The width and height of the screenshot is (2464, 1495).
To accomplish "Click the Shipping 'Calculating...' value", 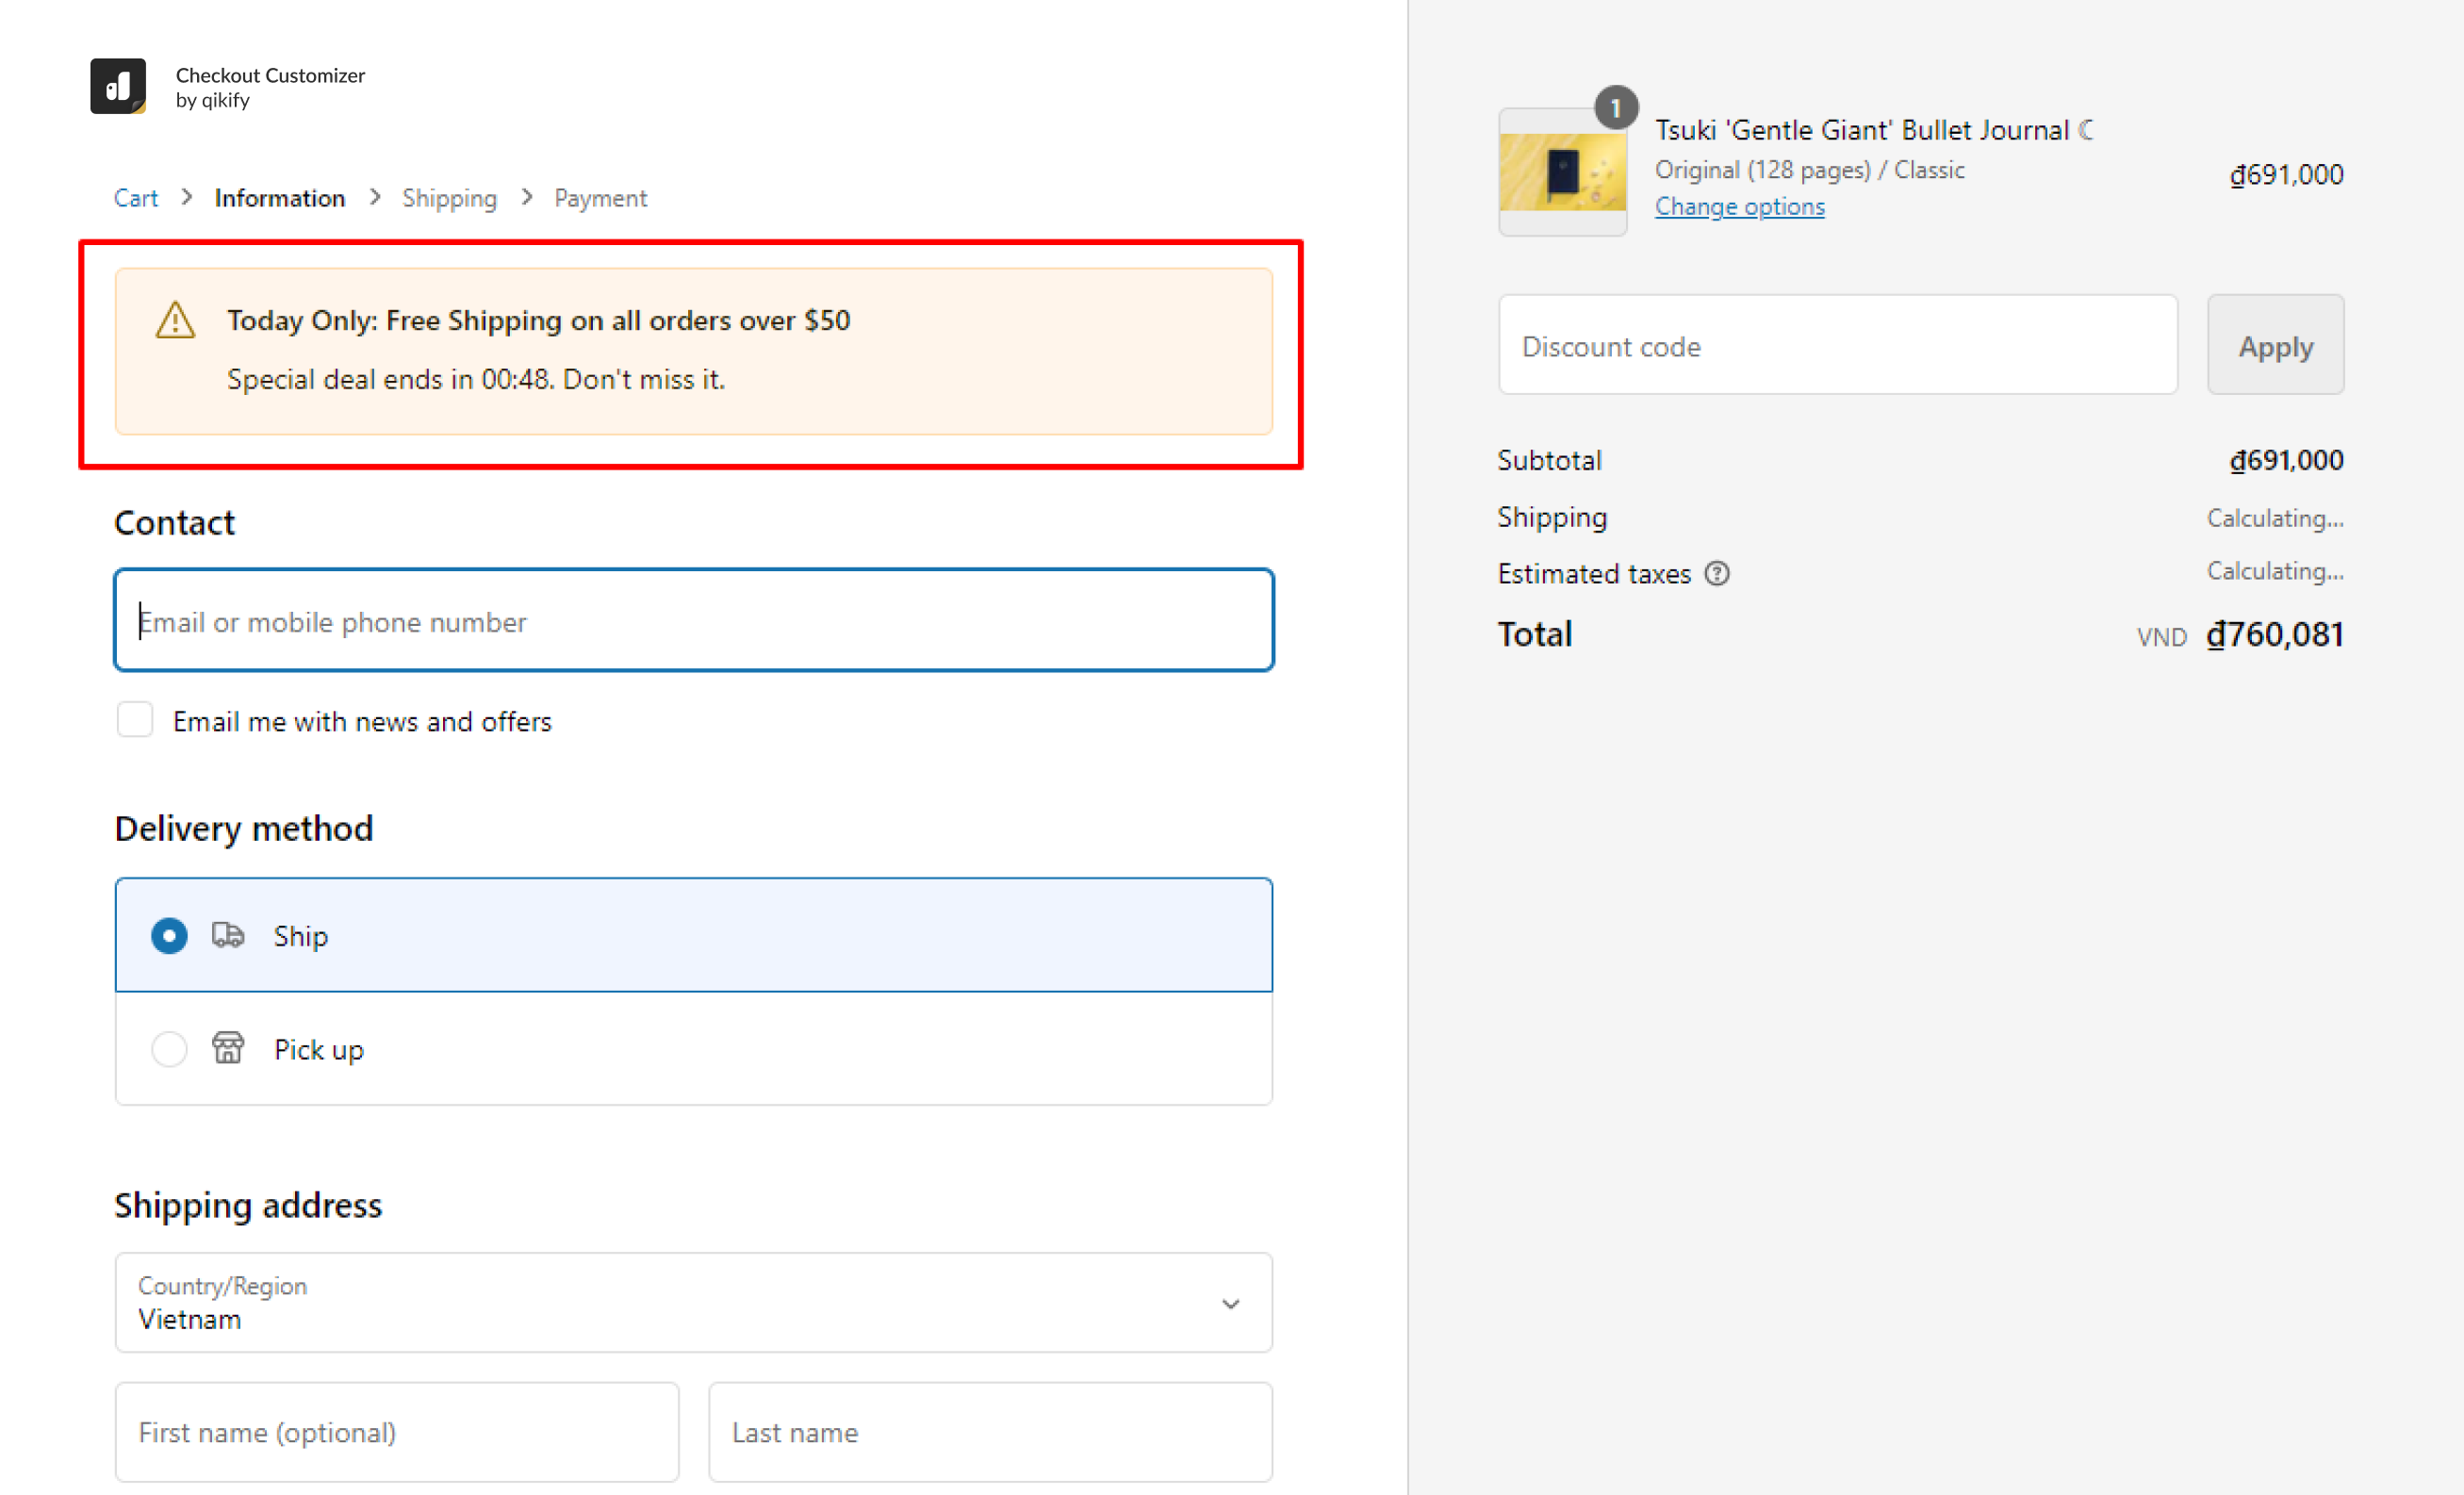I will coord(2276,518).
